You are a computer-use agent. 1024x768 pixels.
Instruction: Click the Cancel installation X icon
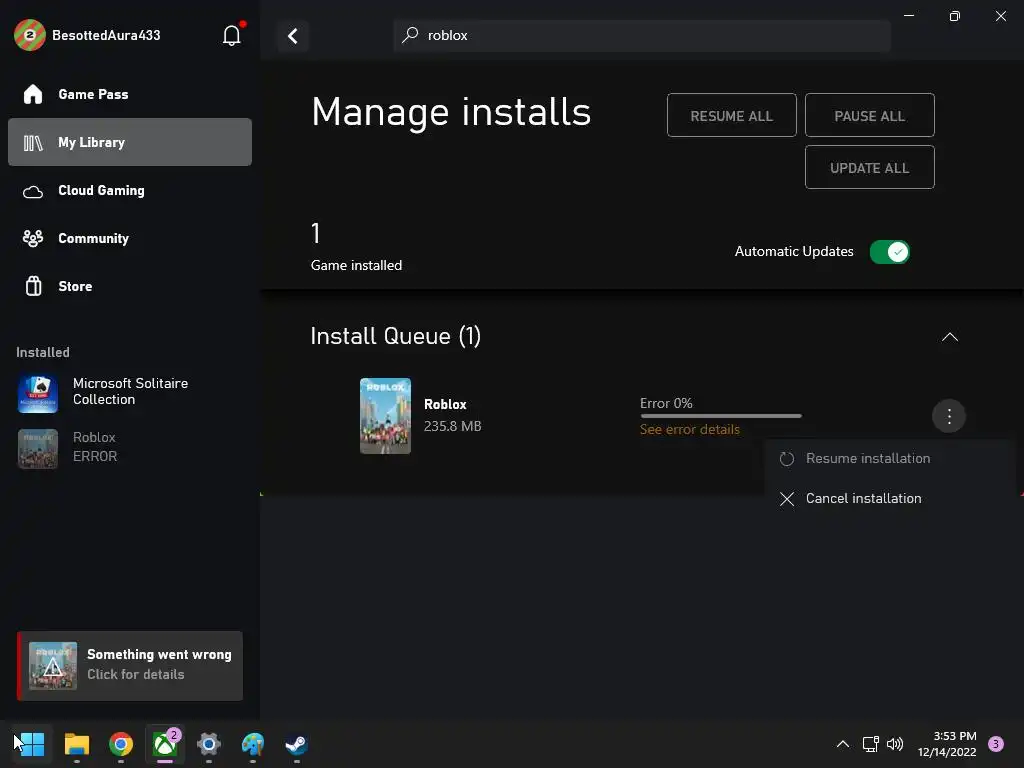coord(787,499)
